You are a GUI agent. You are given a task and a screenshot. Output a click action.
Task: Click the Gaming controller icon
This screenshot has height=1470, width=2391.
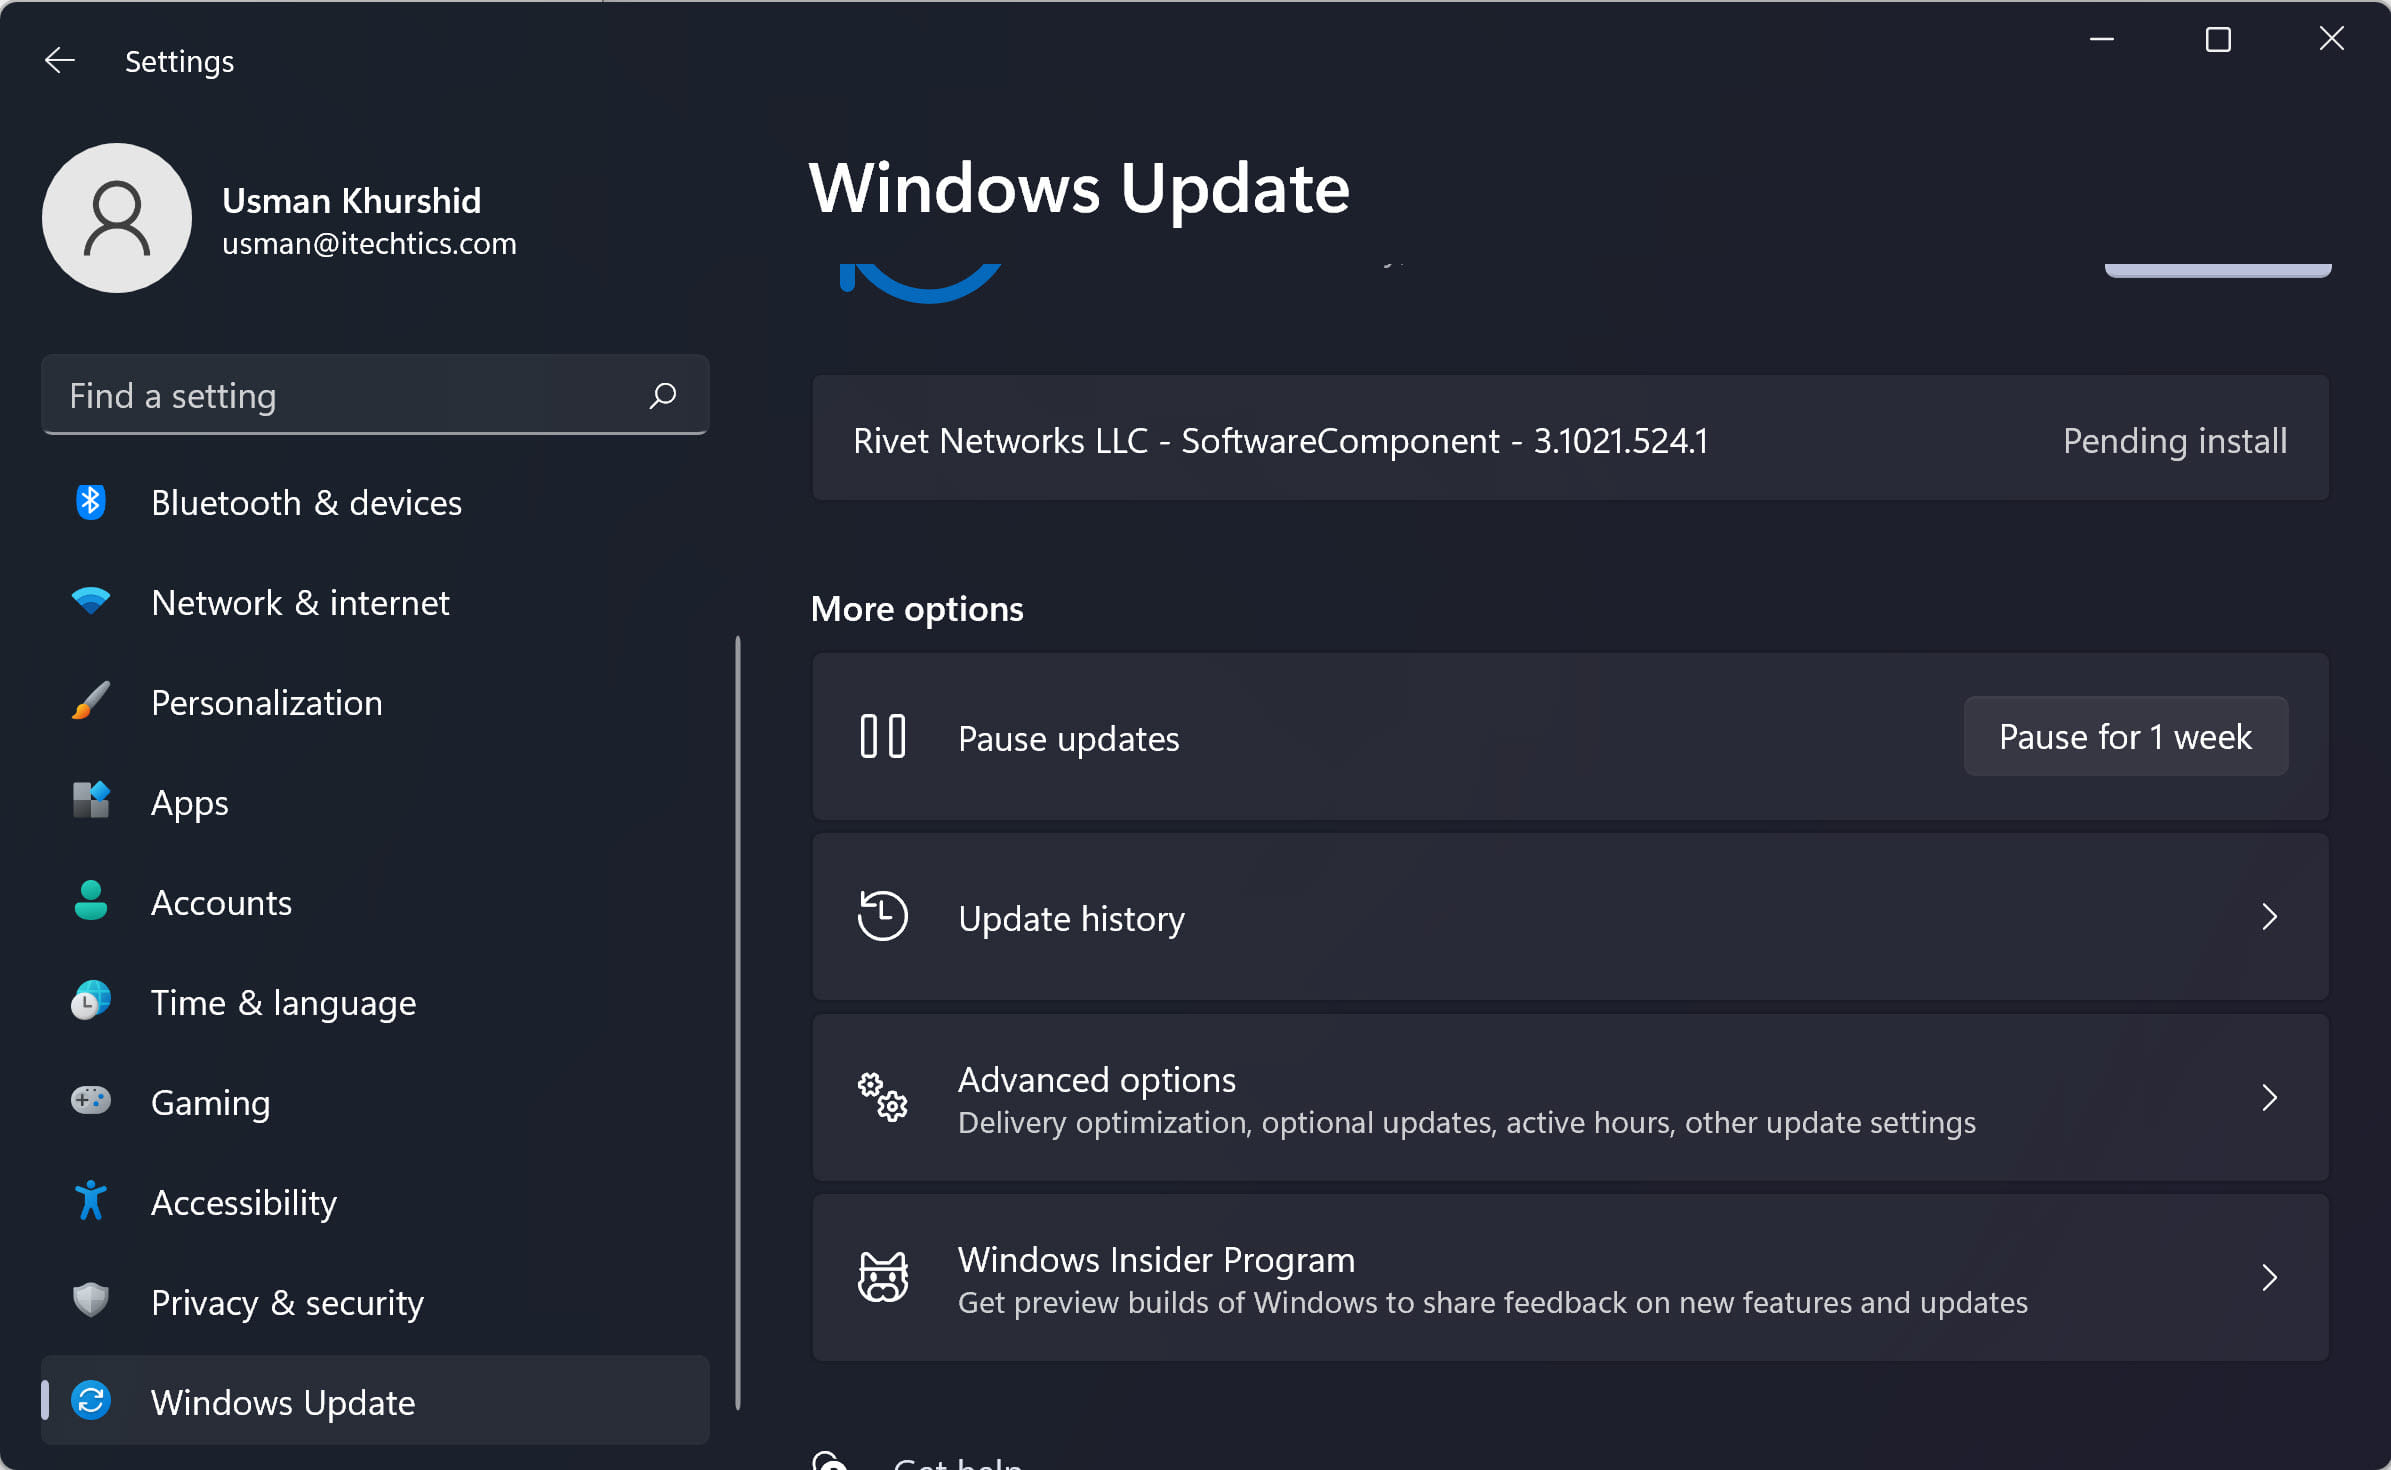tap(91, 1101)
